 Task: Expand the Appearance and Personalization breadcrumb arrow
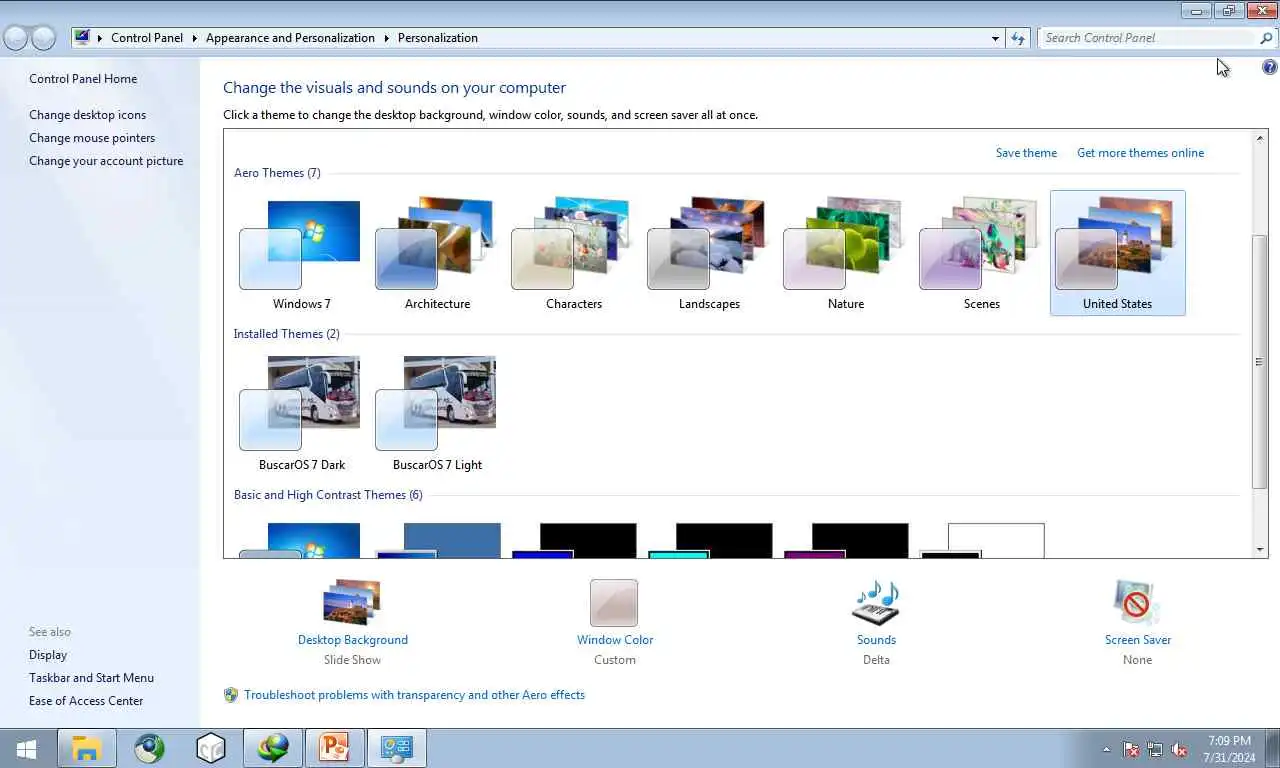click(386, 38)
